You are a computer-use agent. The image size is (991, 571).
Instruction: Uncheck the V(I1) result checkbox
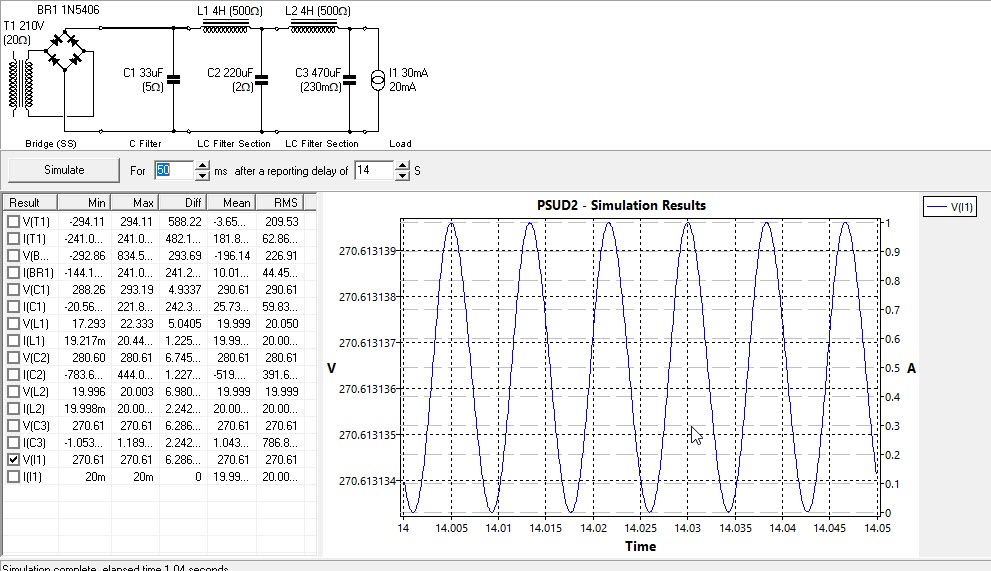click(13, 459)
